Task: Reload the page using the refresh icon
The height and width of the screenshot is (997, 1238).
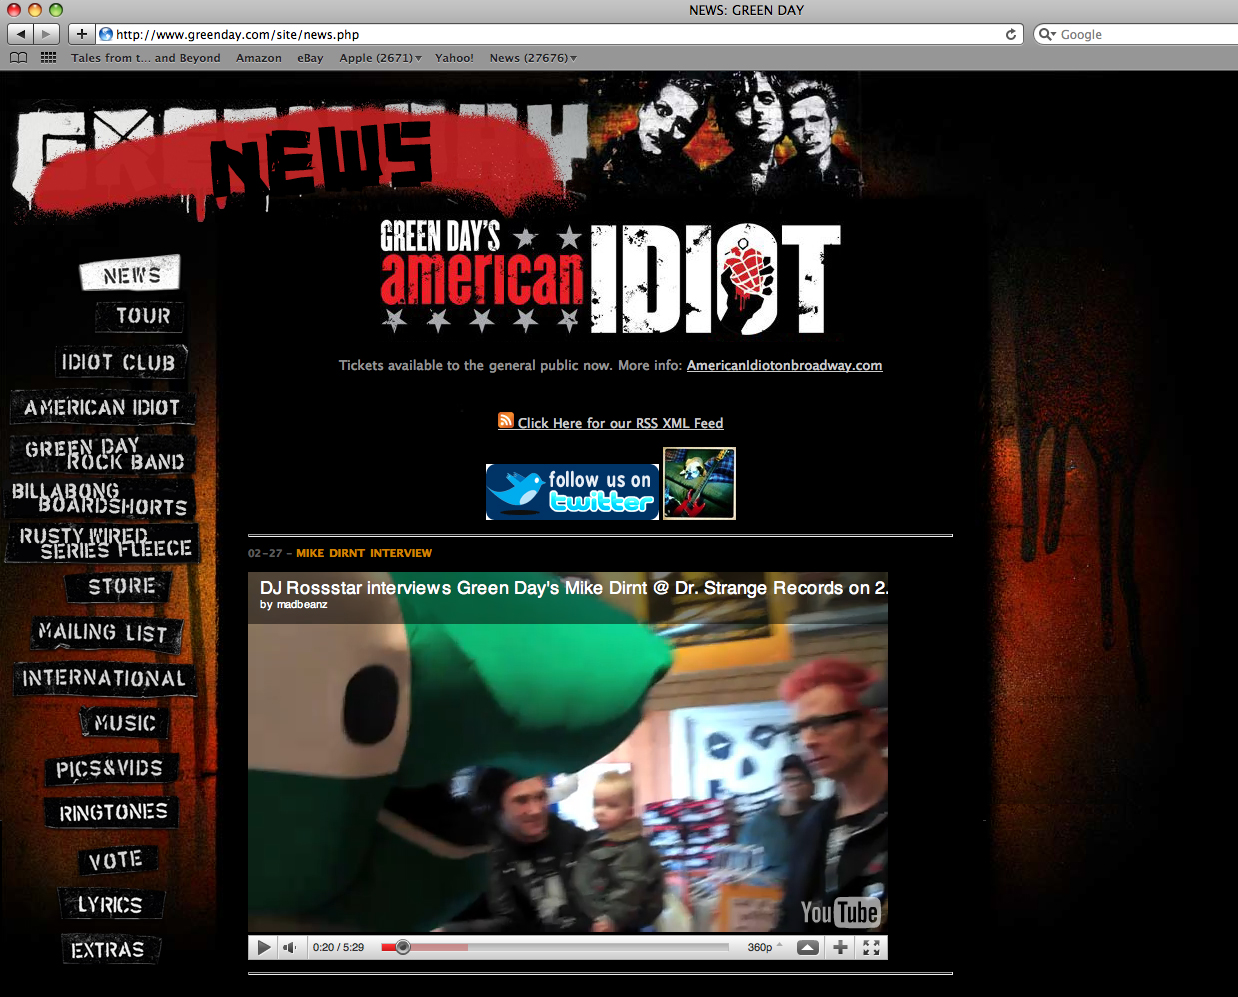Action: (1011, 34)
